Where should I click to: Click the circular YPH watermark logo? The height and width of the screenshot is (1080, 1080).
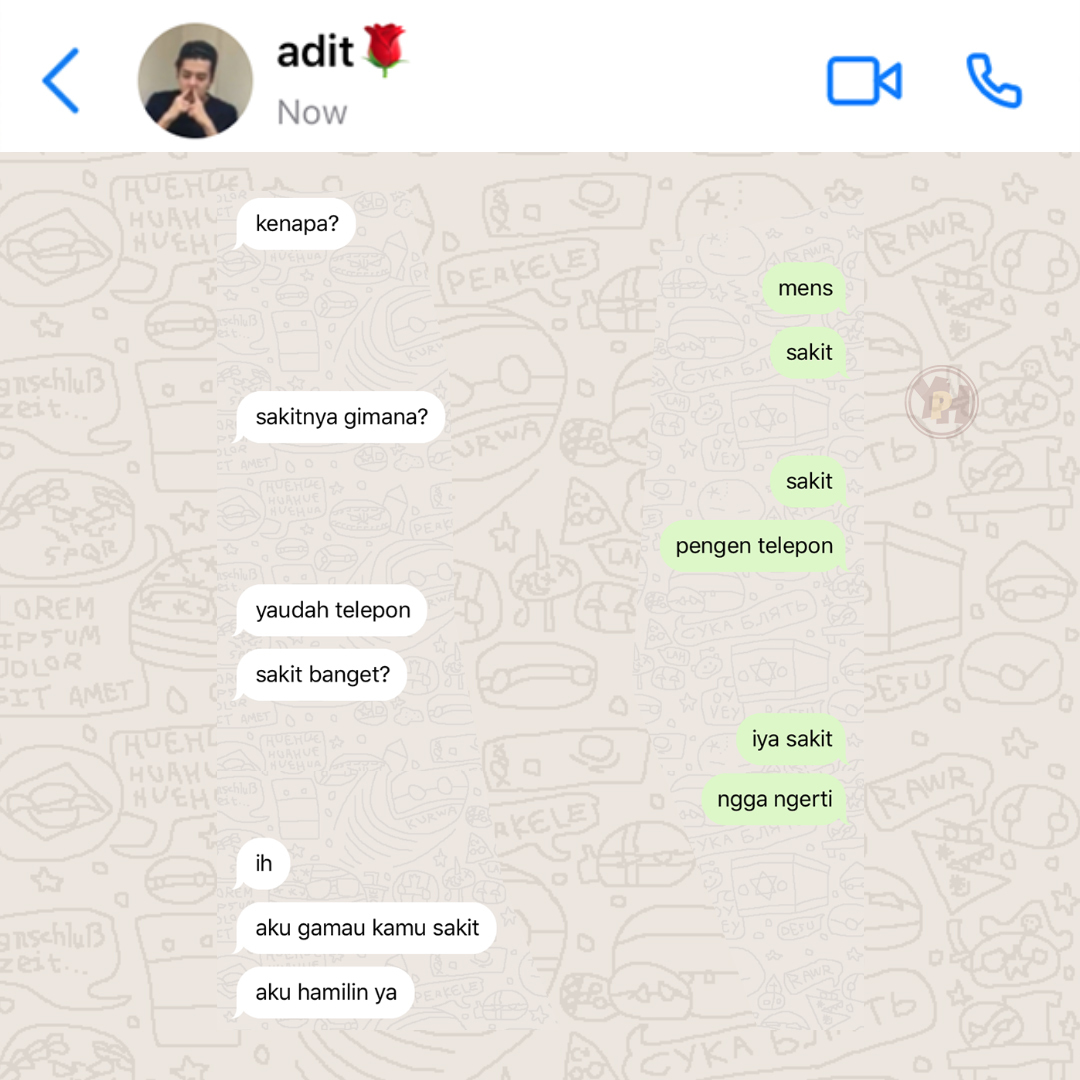pos(942,402)
